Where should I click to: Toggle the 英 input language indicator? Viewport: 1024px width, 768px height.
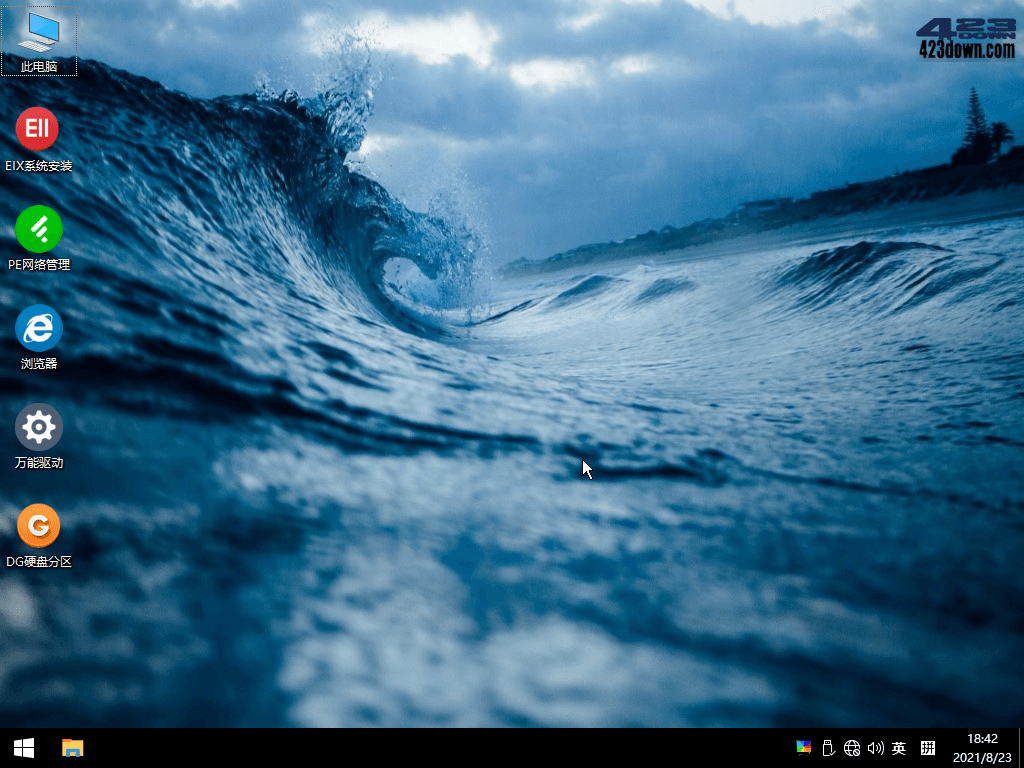tap(899, 747)
